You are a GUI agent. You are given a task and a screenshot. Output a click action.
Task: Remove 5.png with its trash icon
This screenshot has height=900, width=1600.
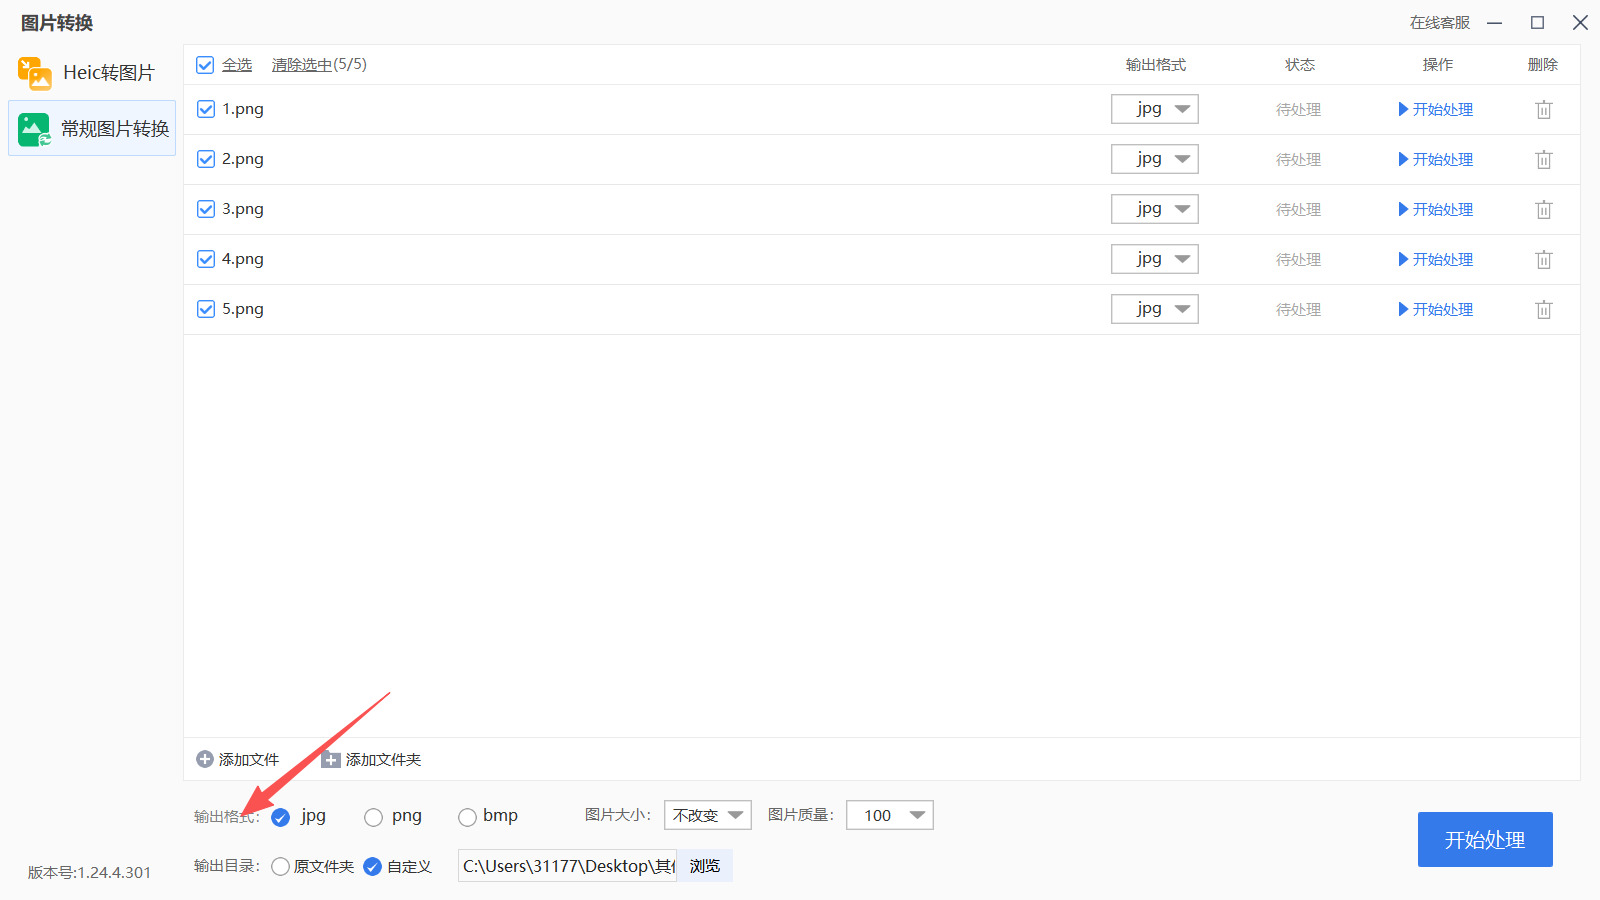click(x=1544, y=310)
